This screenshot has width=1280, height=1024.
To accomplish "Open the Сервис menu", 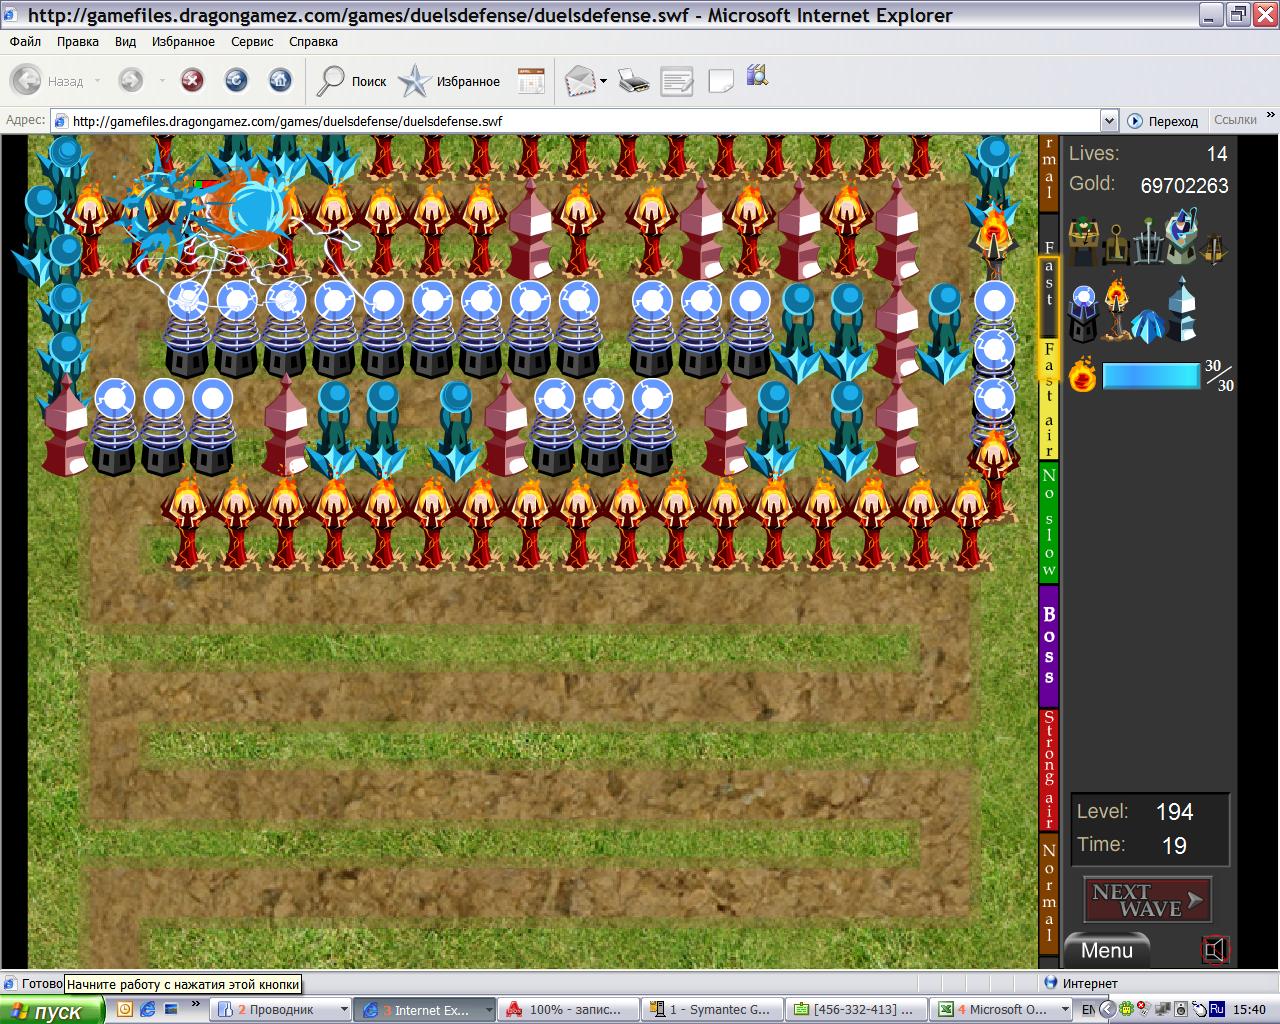I will pyautogui.click(x=252, y=42).
